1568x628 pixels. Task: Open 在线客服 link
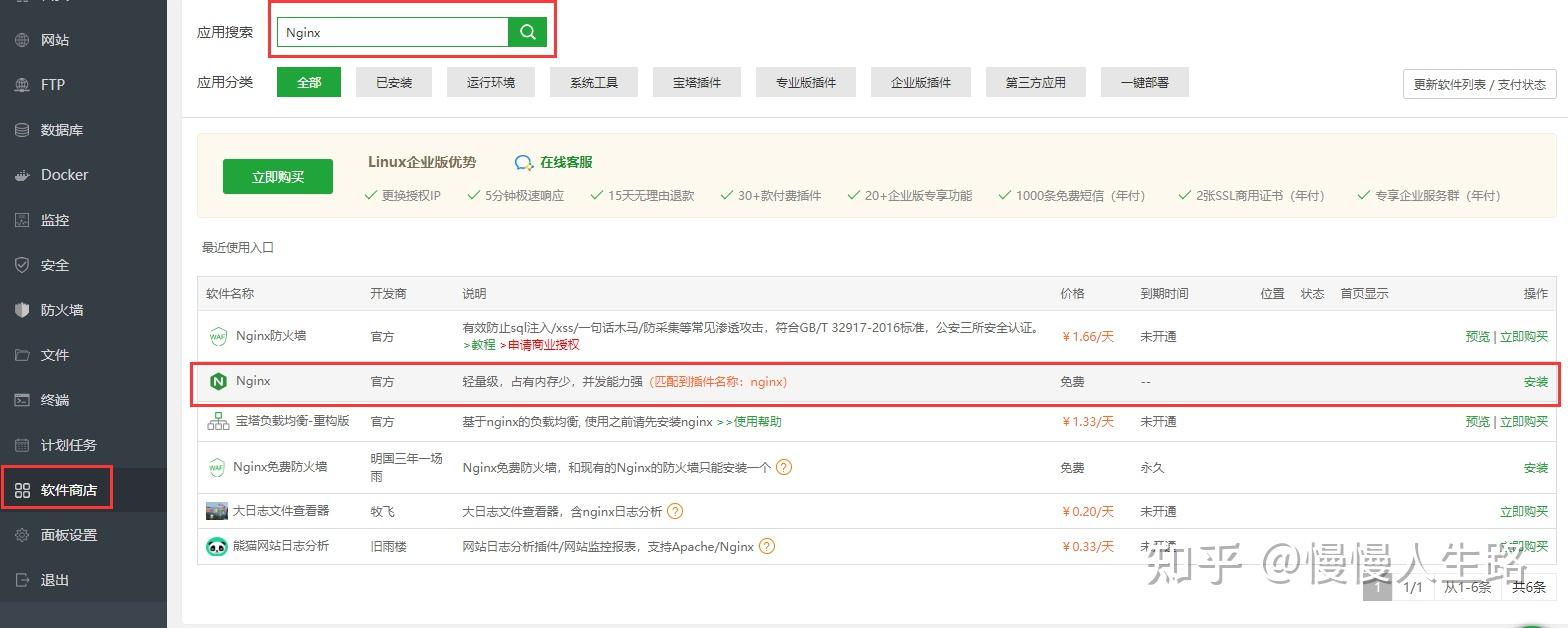(x=566, y=162)
